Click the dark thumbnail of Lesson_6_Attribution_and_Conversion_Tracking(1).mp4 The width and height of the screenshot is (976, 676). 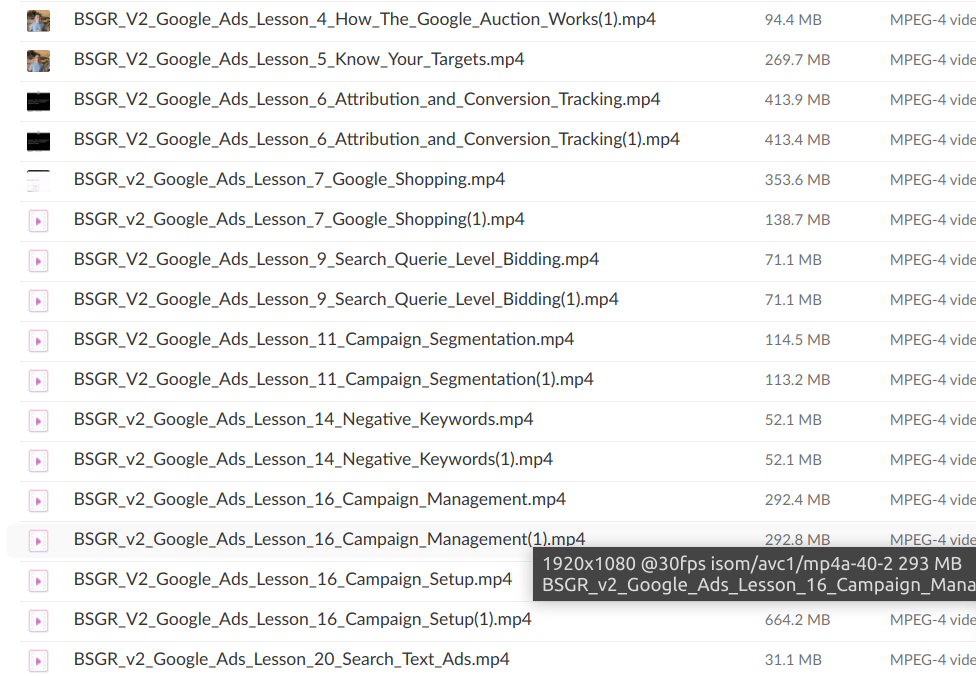(x=38, y=140)
